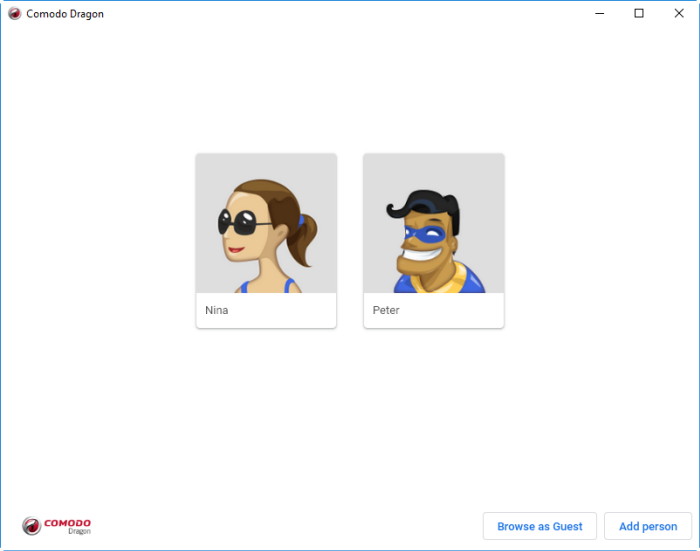The height and width of the screenshot is (551, 700).
Task: Click the Nina profile name label
Action: [x=217, y=310]
